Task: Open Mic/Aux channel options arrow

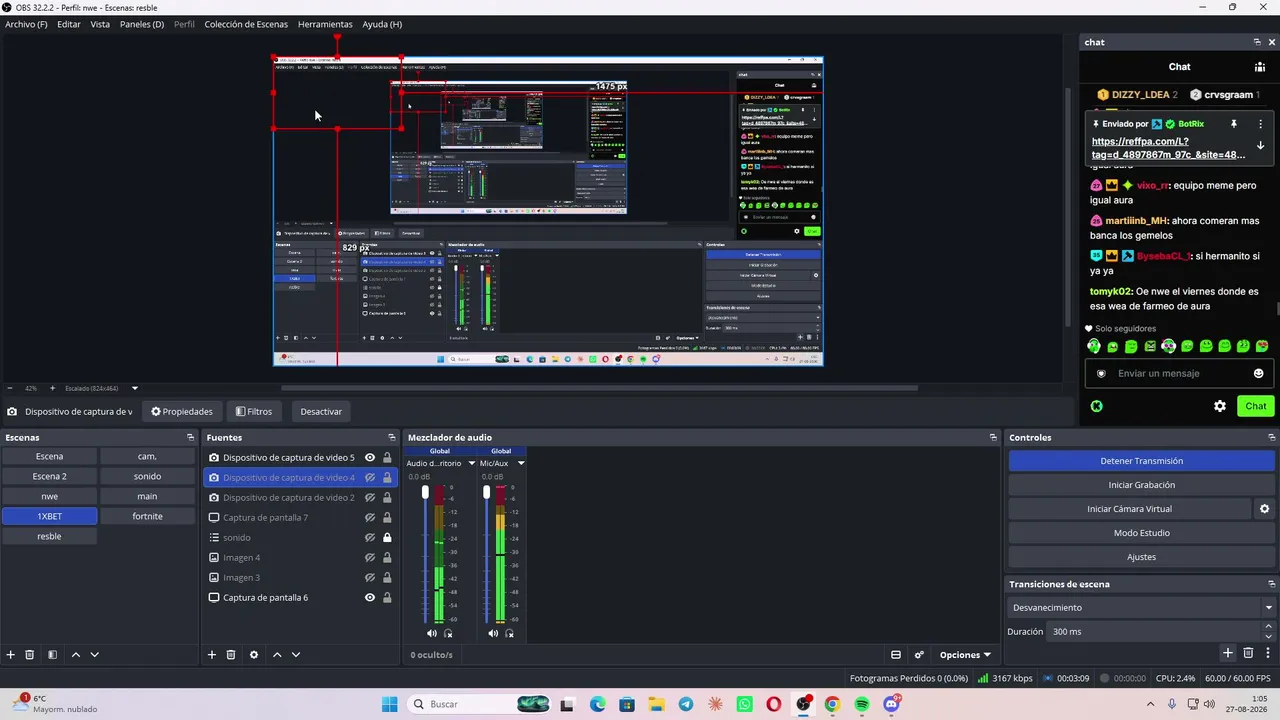Action: coord(521,463)
